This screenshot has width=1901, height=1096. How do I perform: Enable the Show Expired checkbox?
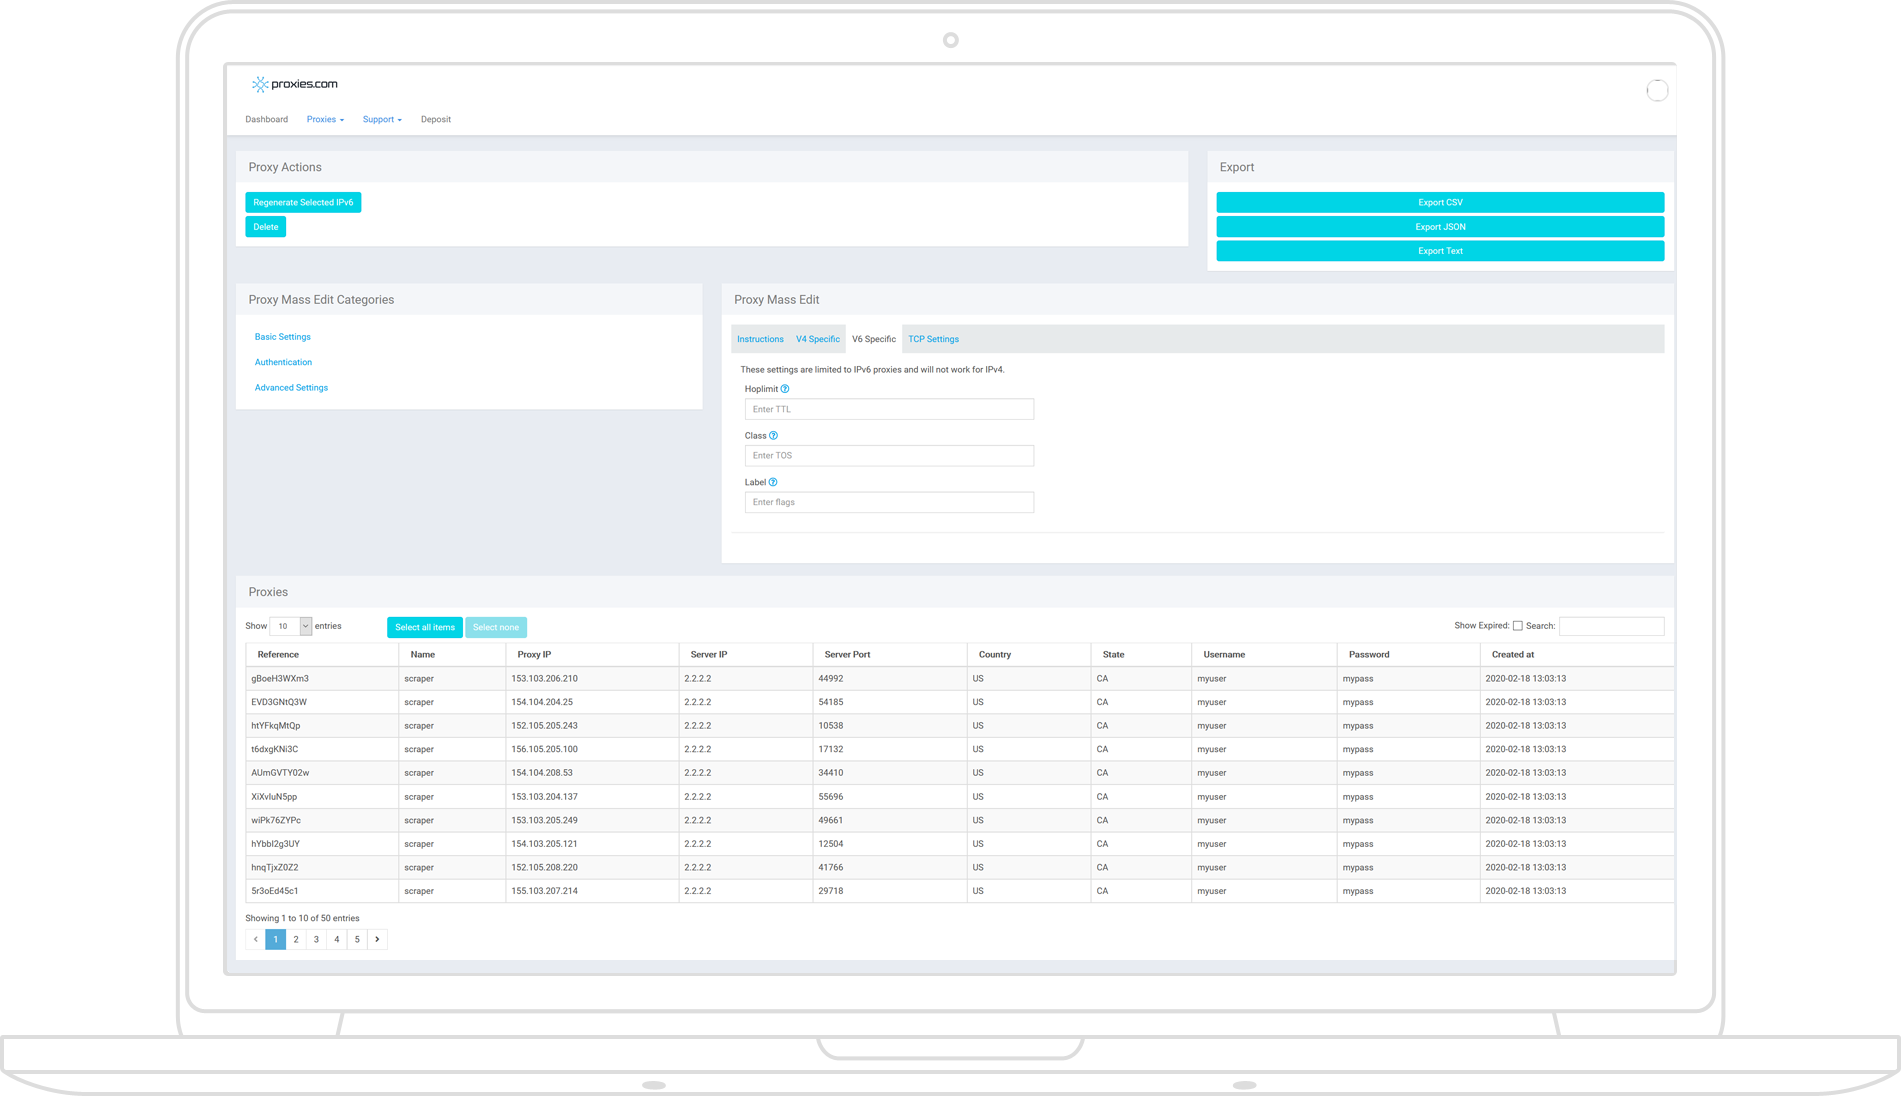coord(1517,626)
